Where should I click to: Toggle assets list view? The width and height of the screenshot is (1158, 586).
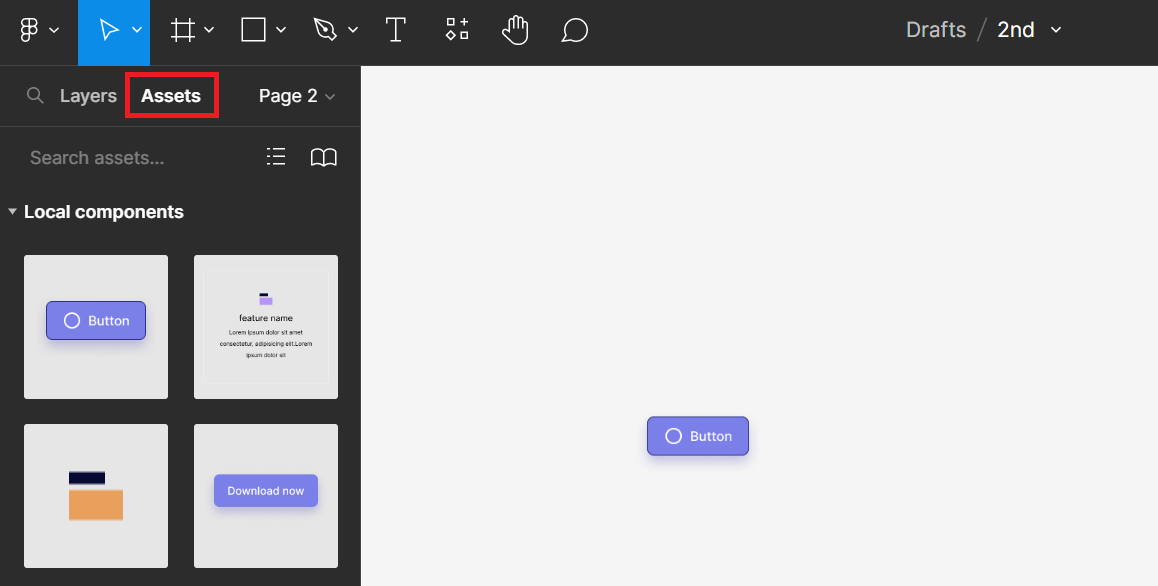pyautogui.click(x=276, y=157)
